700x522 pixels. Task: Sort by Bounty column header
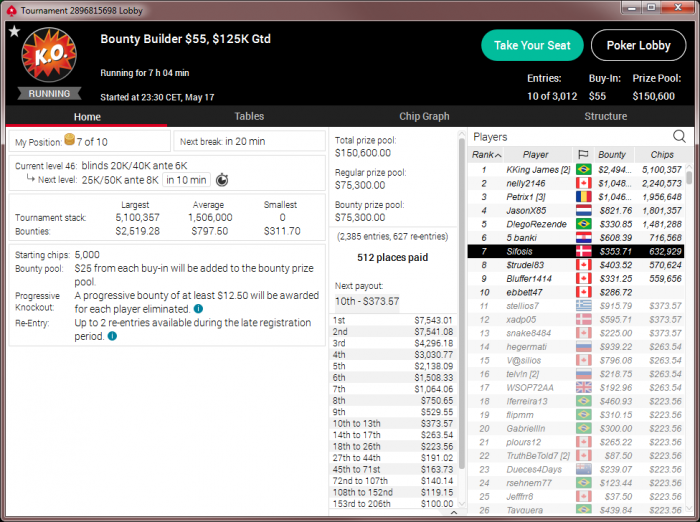(x=613, y=155)
